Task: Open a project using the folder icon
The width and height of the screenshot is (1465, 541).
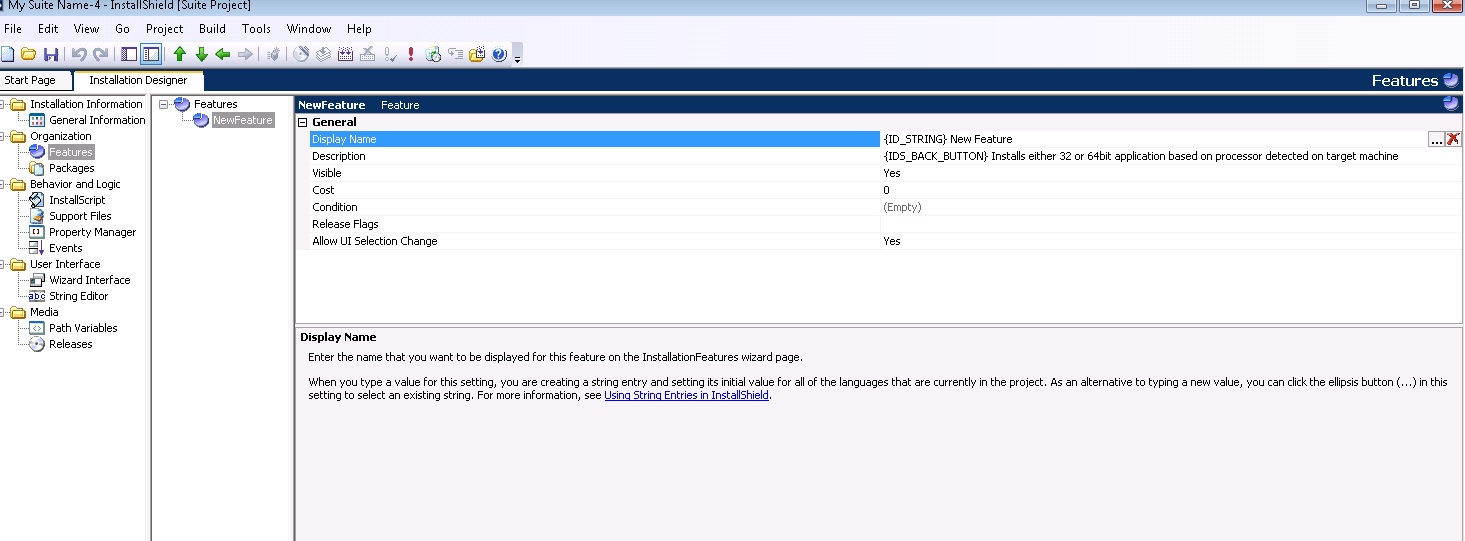Action: coord(29,54)
